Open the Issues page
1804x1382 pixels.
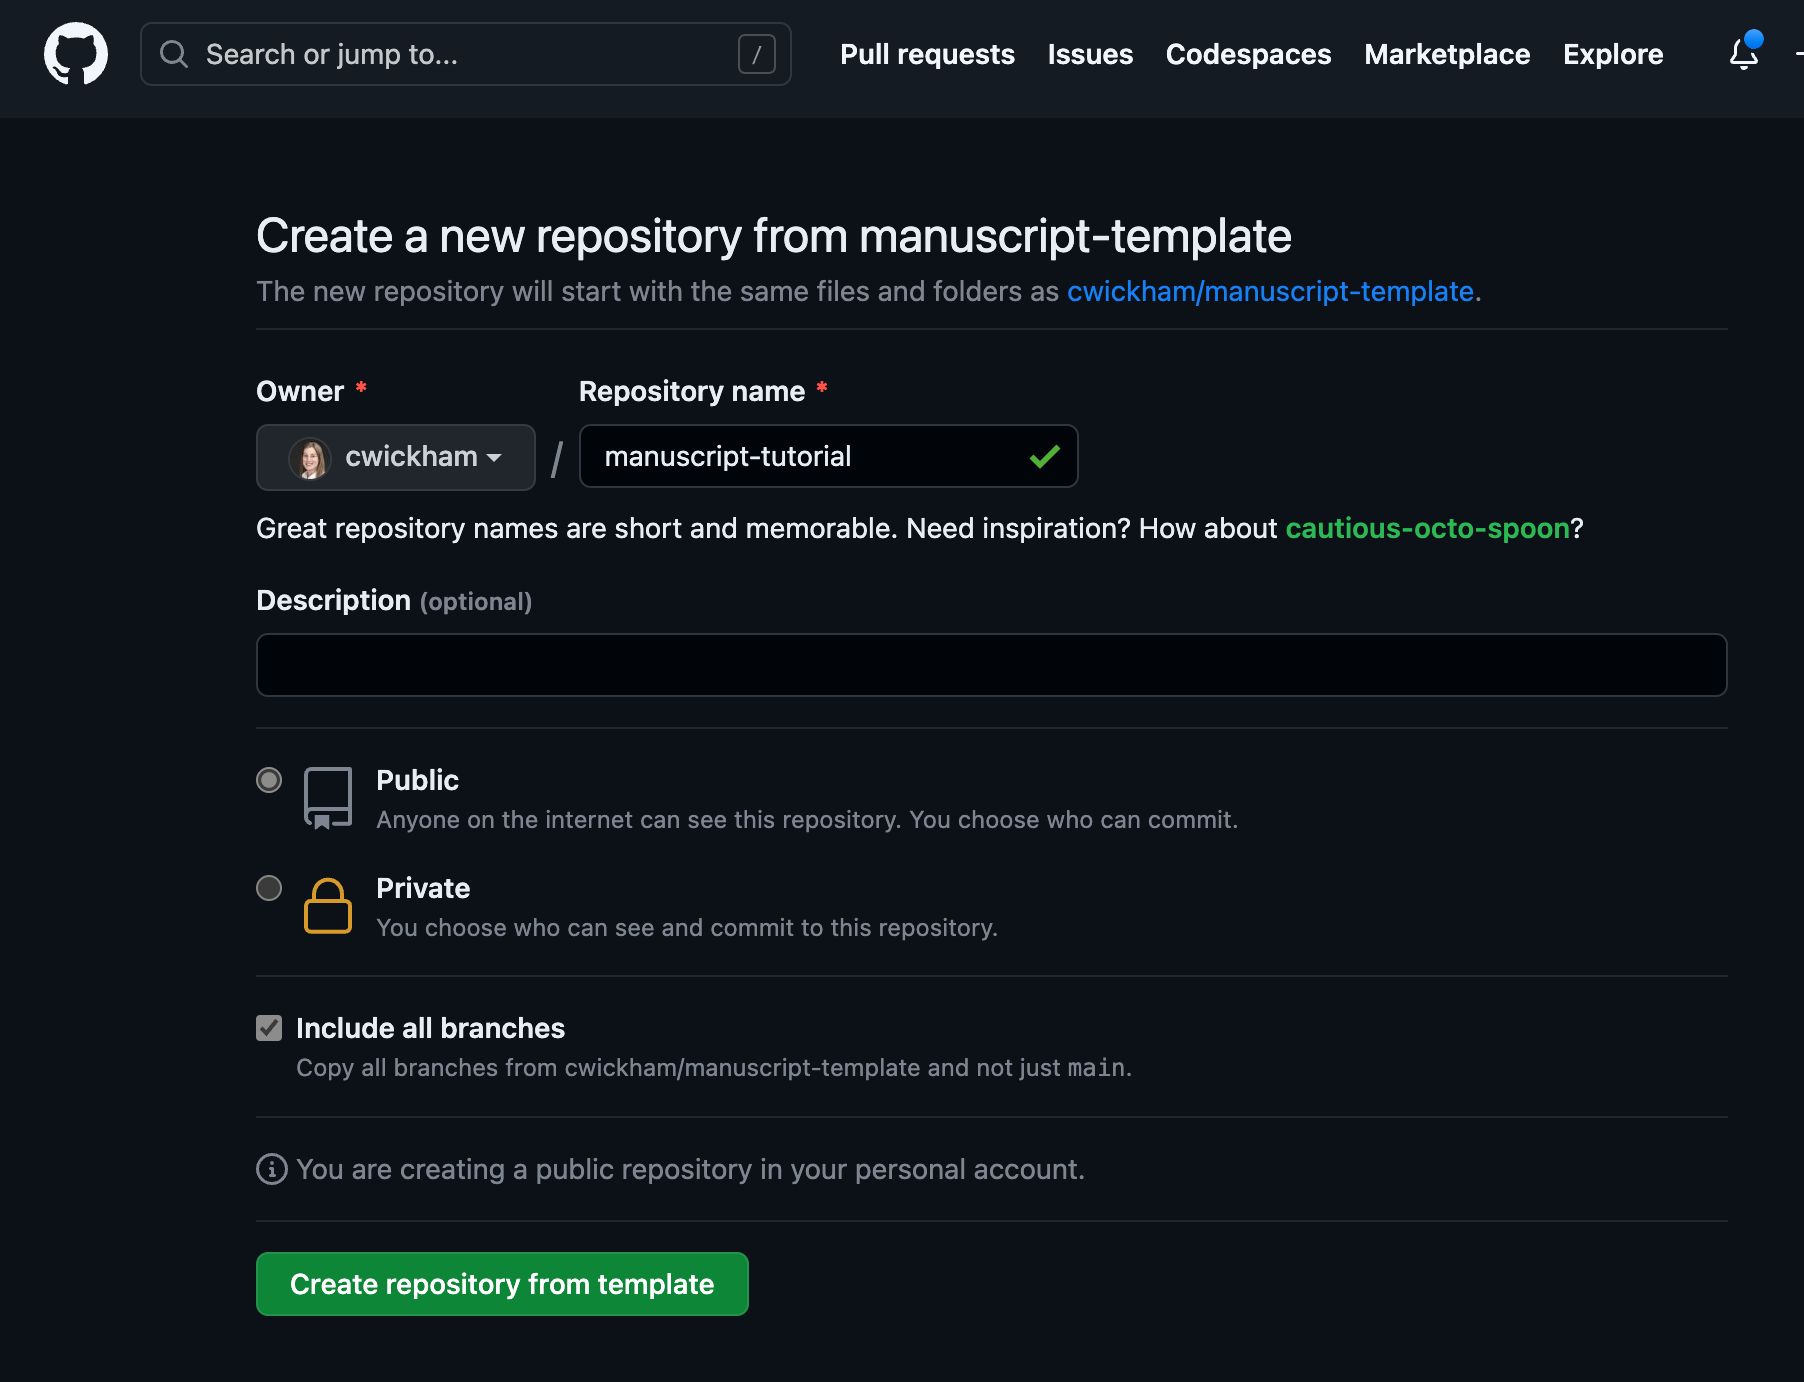tap(1089, 54)
